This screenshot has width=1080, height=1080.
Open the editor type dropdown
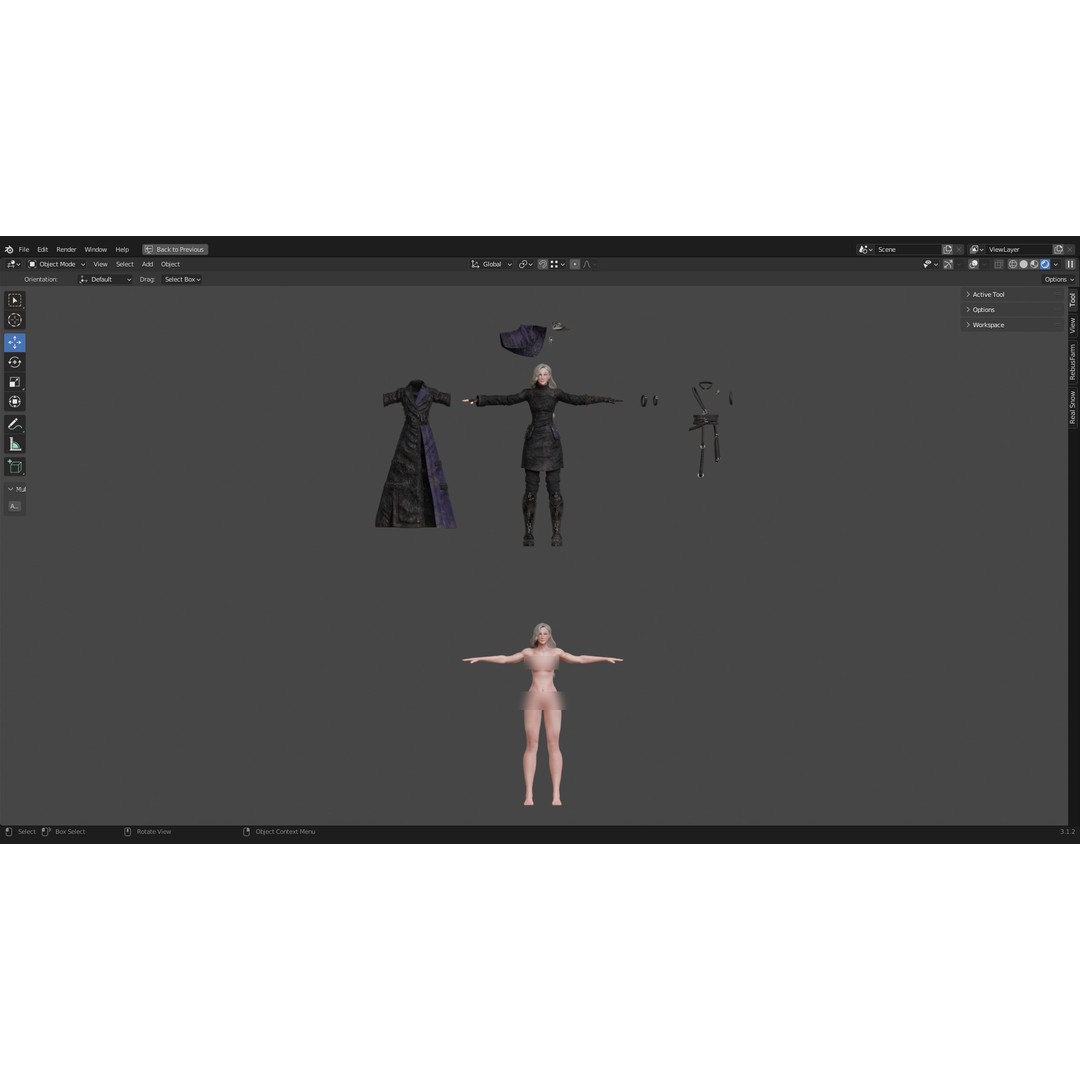[13, 264]
